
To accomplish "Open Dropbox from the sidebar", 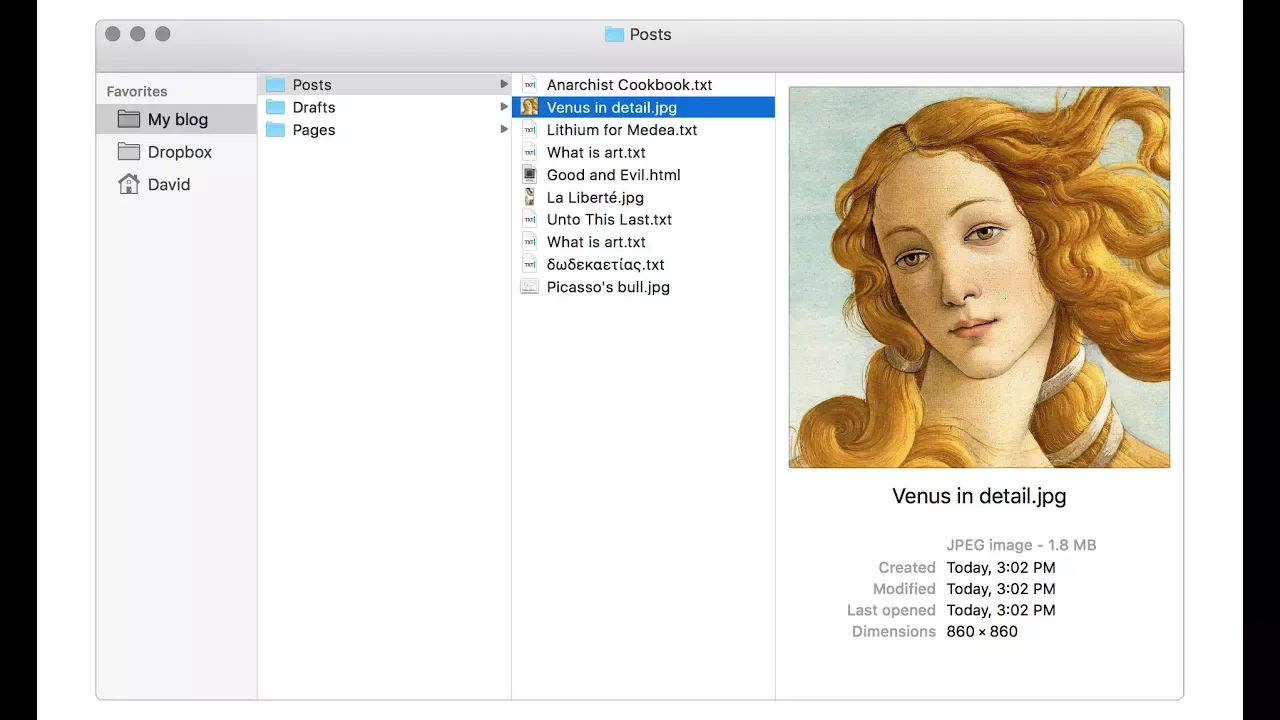I will click(180, 152).
